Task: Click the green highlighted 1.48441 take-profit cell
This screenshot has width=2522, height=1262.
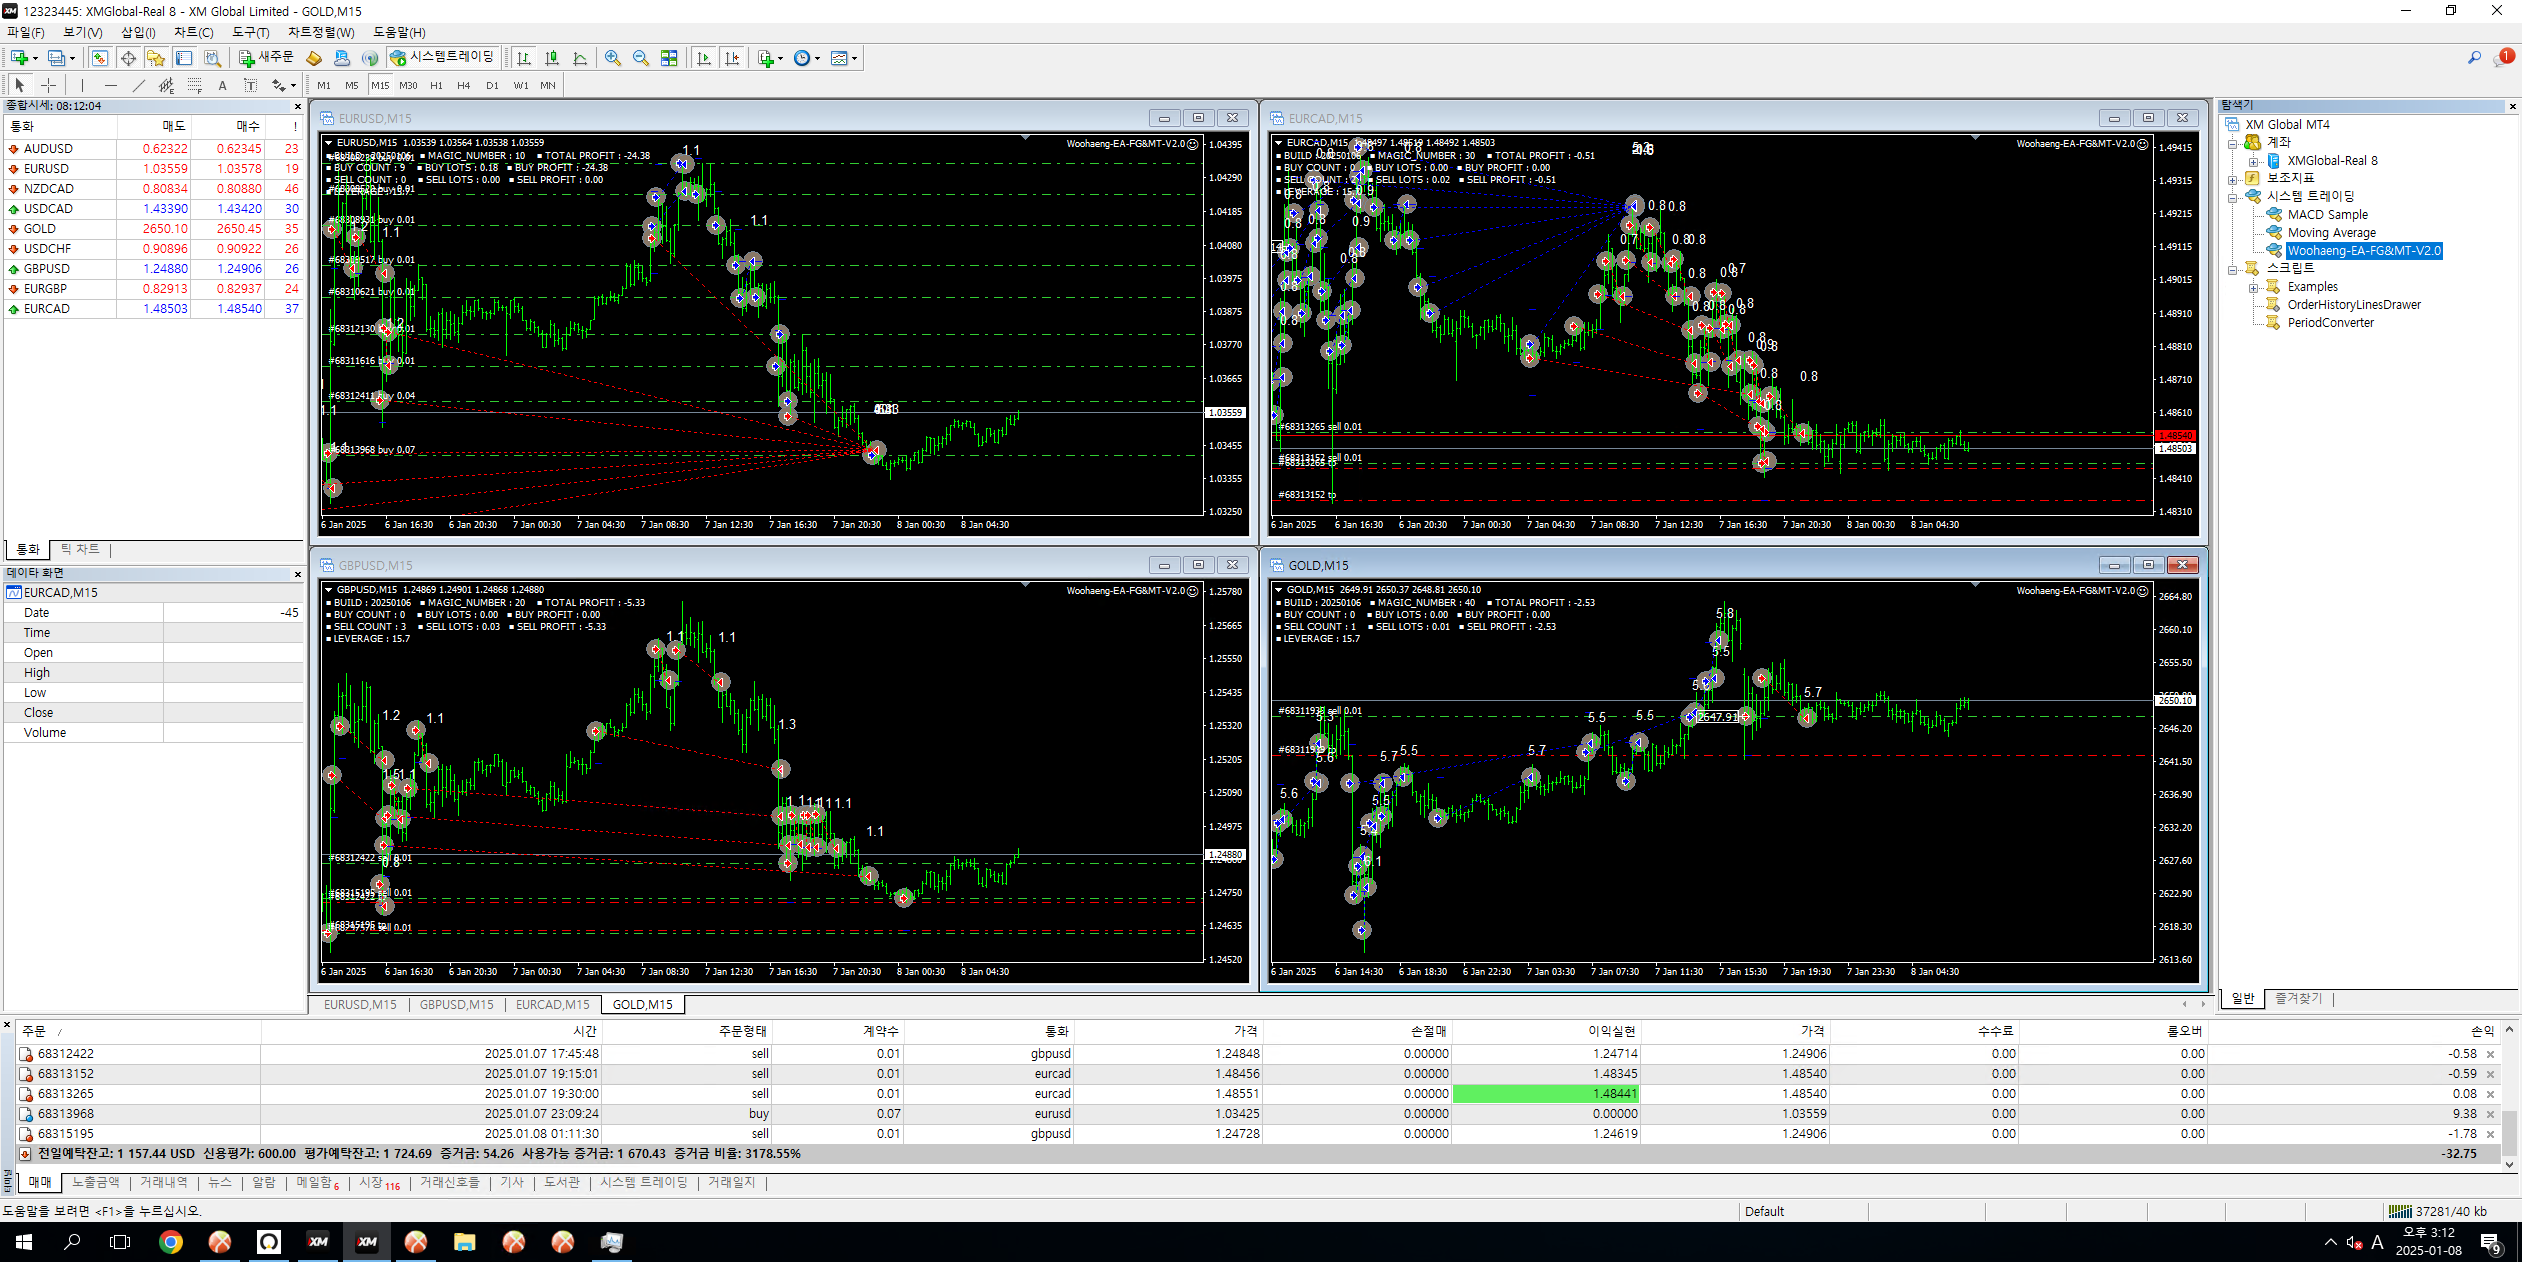Action: (x=1545, y=1094)
